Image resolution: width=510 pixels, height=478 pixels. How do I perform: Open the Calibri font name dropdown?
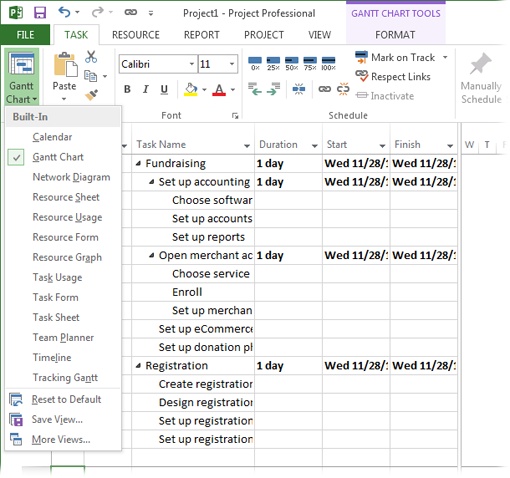(192, 64)
